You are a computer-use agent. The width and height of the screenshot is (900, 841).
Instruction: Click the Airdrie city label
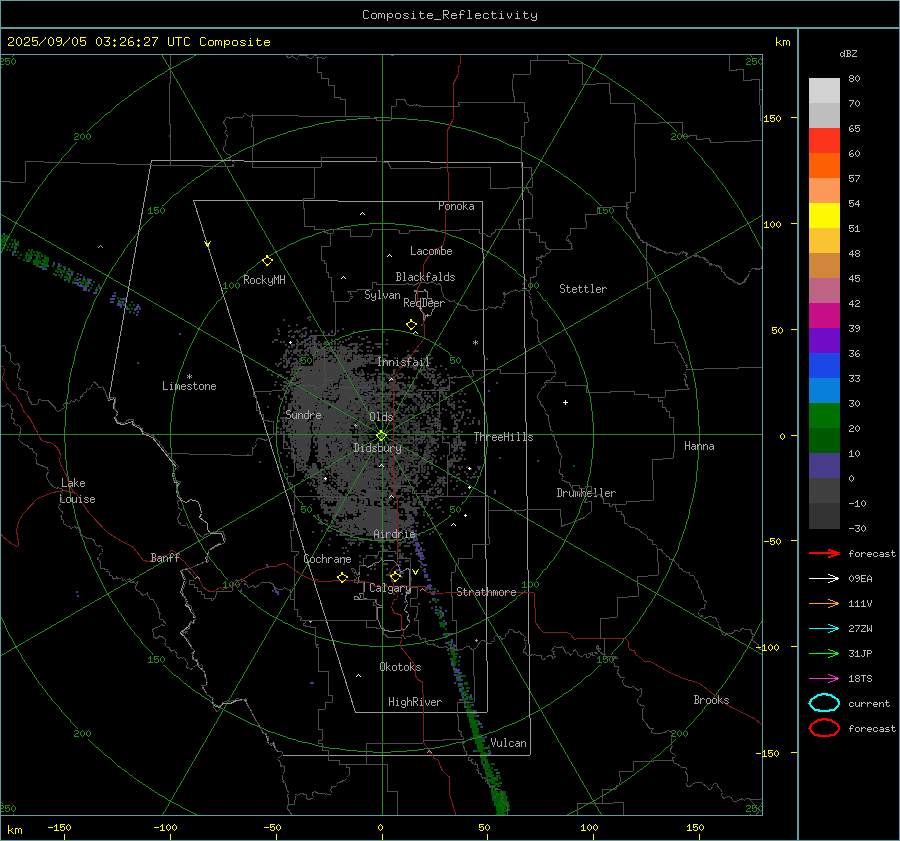[394, 534]
